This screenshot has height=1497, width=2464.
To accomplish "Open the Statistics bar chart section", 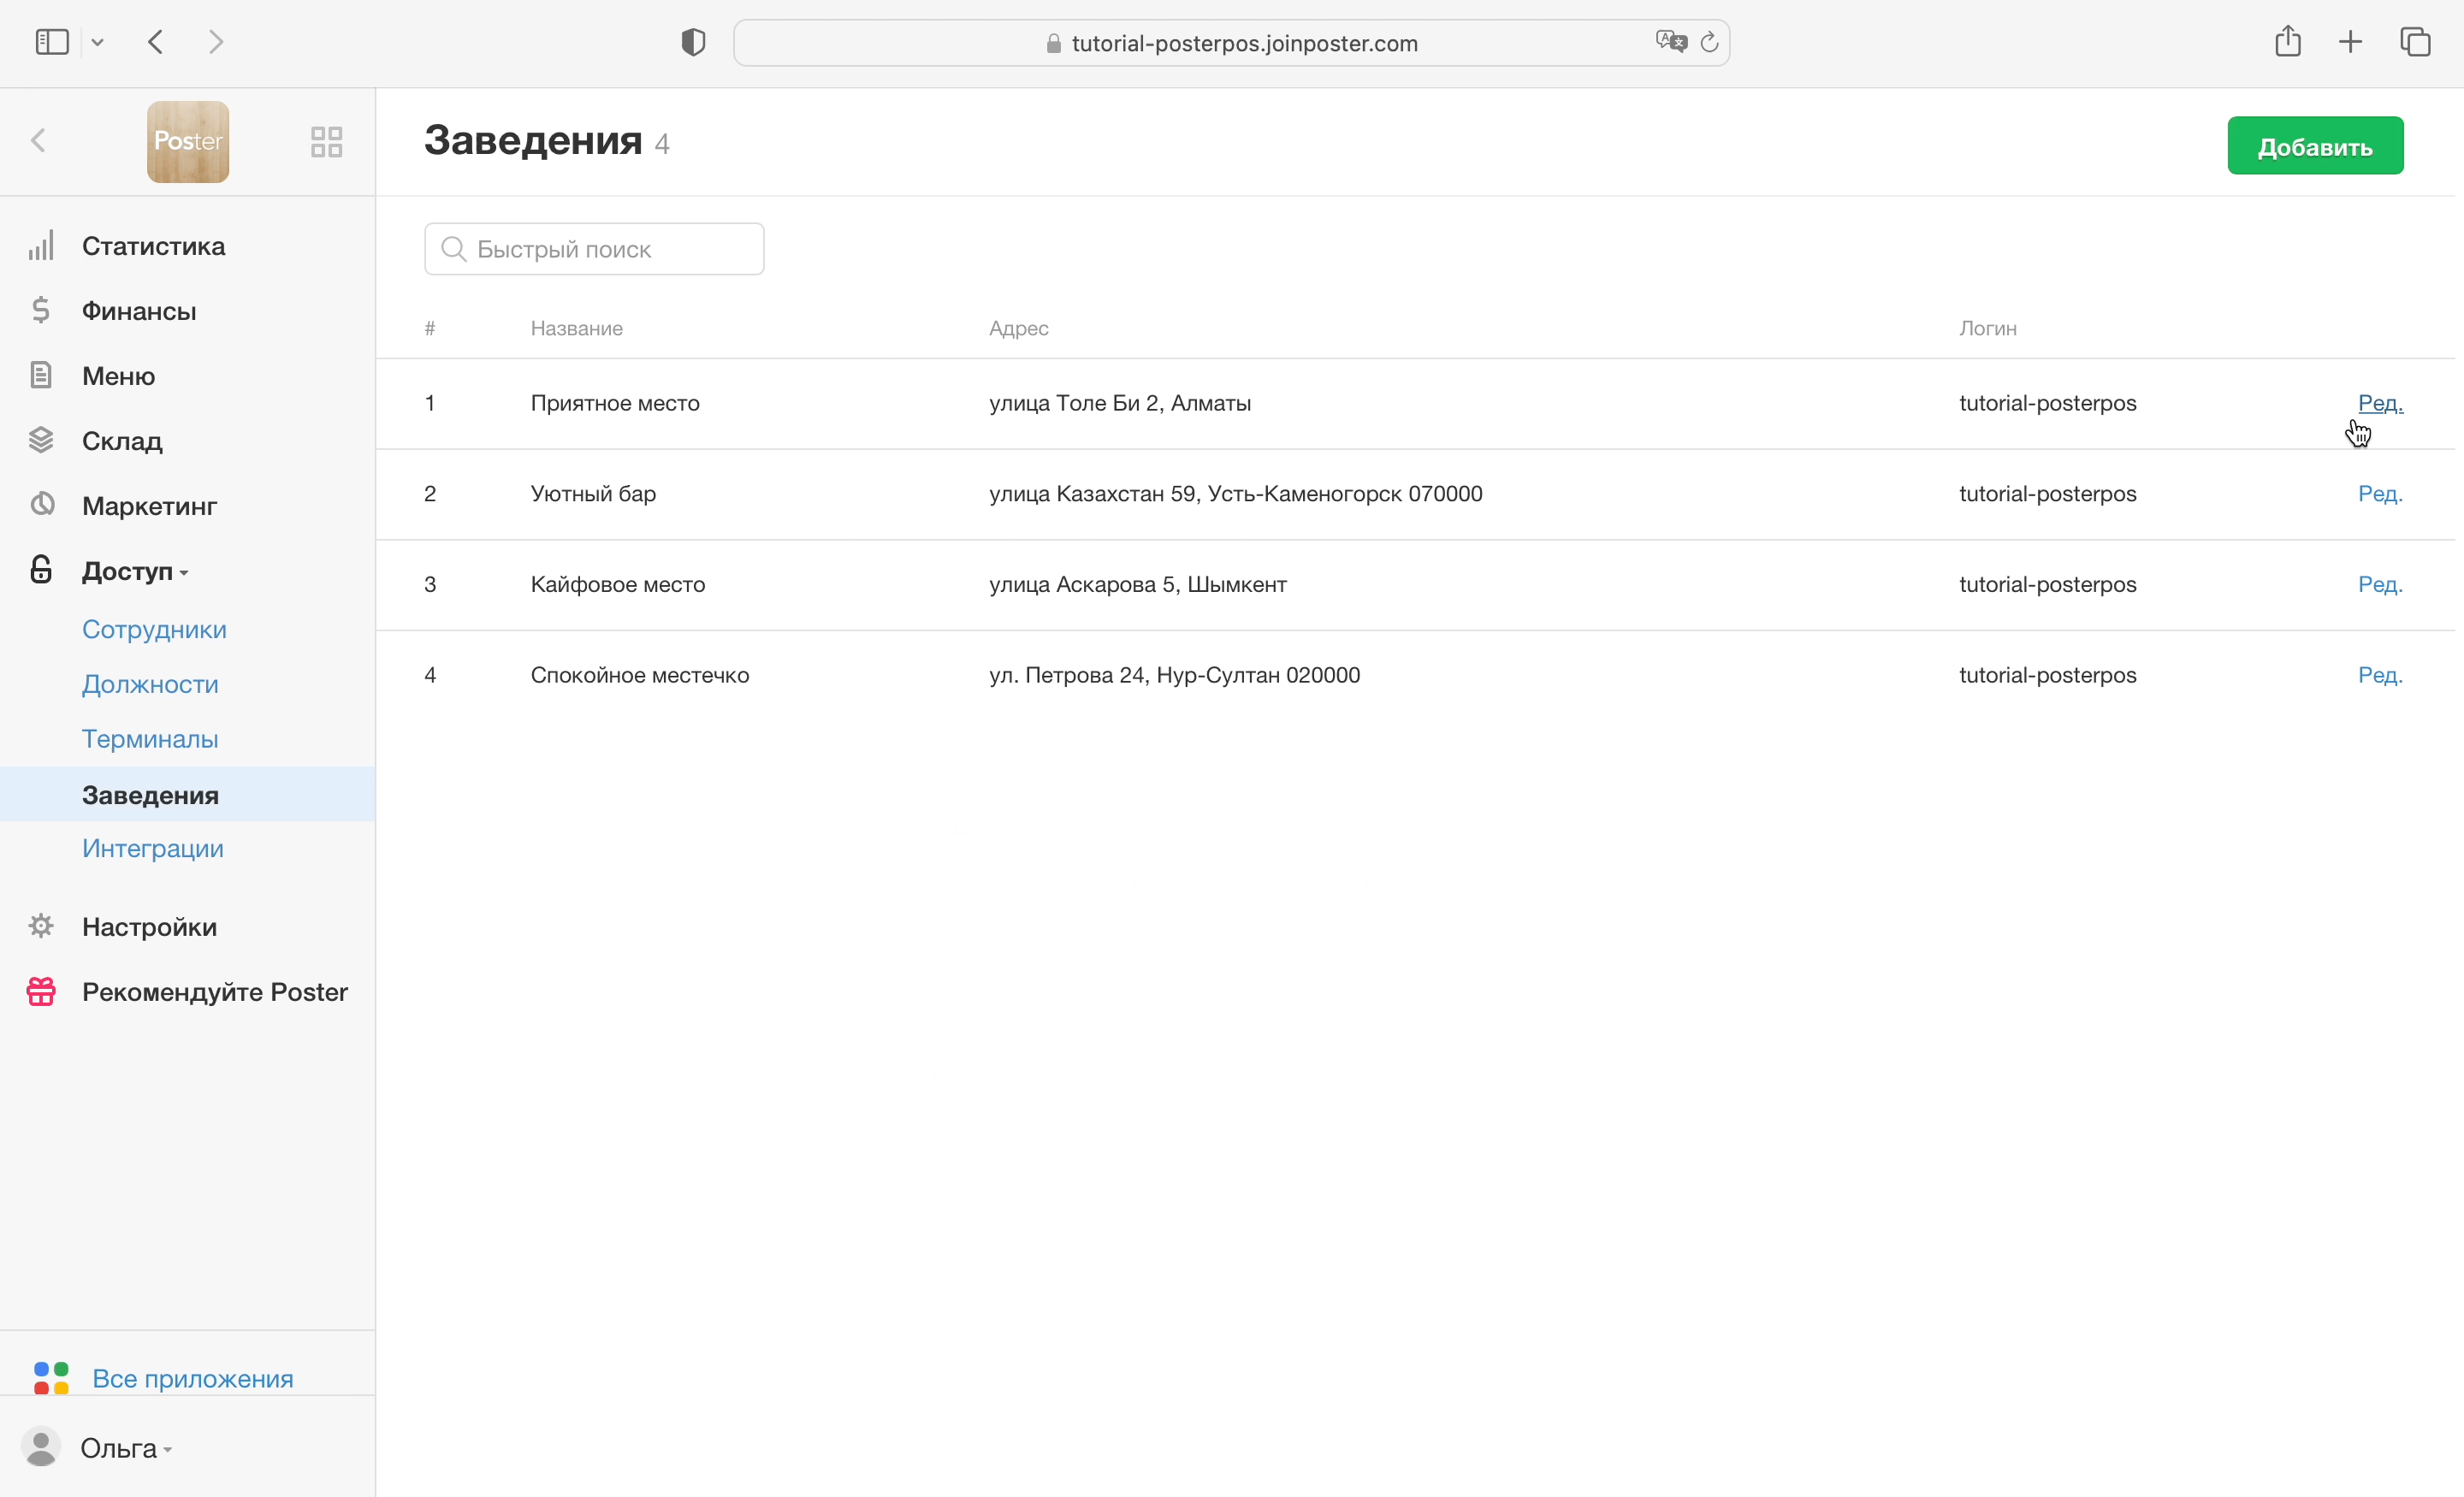I will [x=41, y=246].
